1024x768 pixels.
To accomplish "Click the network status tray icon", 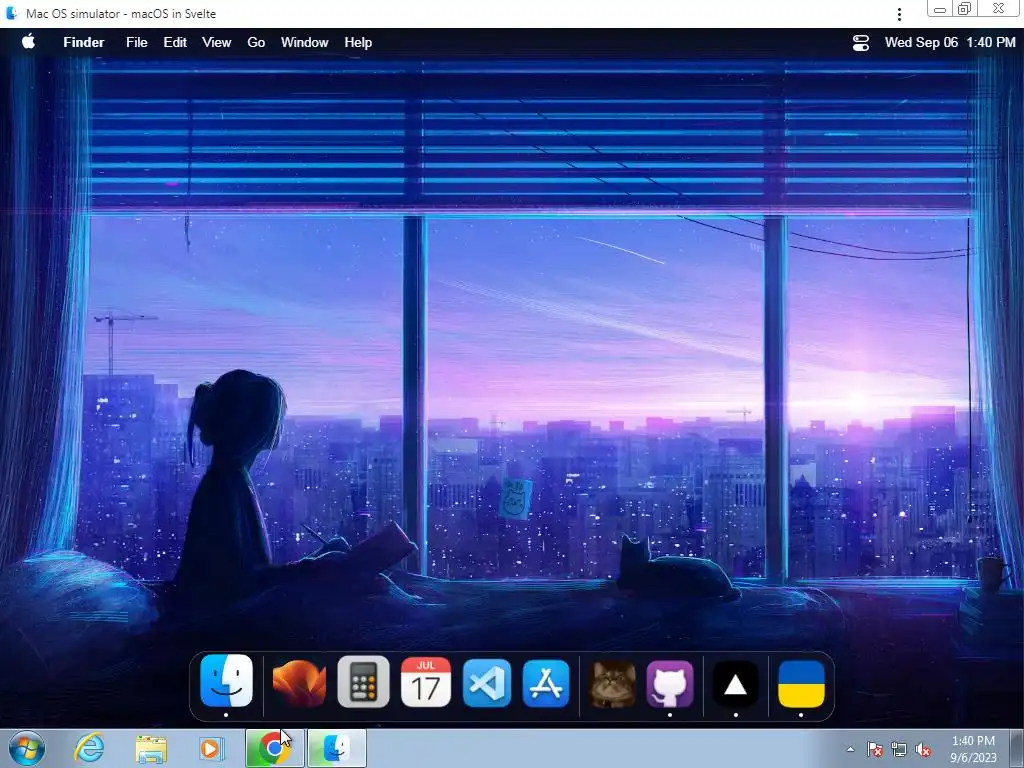I will (899, 749).
